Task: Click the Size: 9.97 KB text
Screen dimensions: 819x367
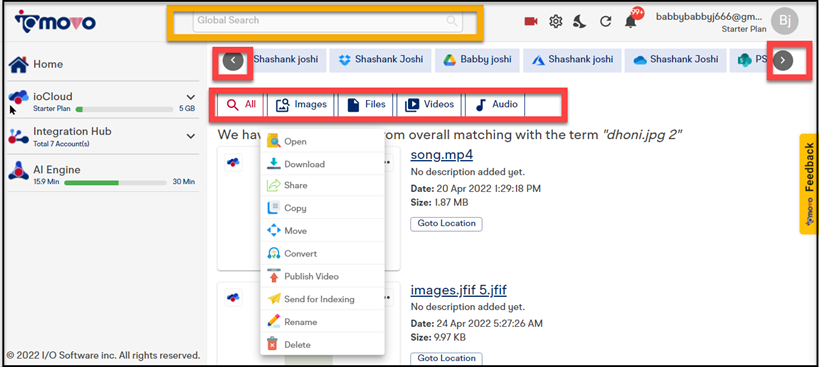Action: coord(438,337)
